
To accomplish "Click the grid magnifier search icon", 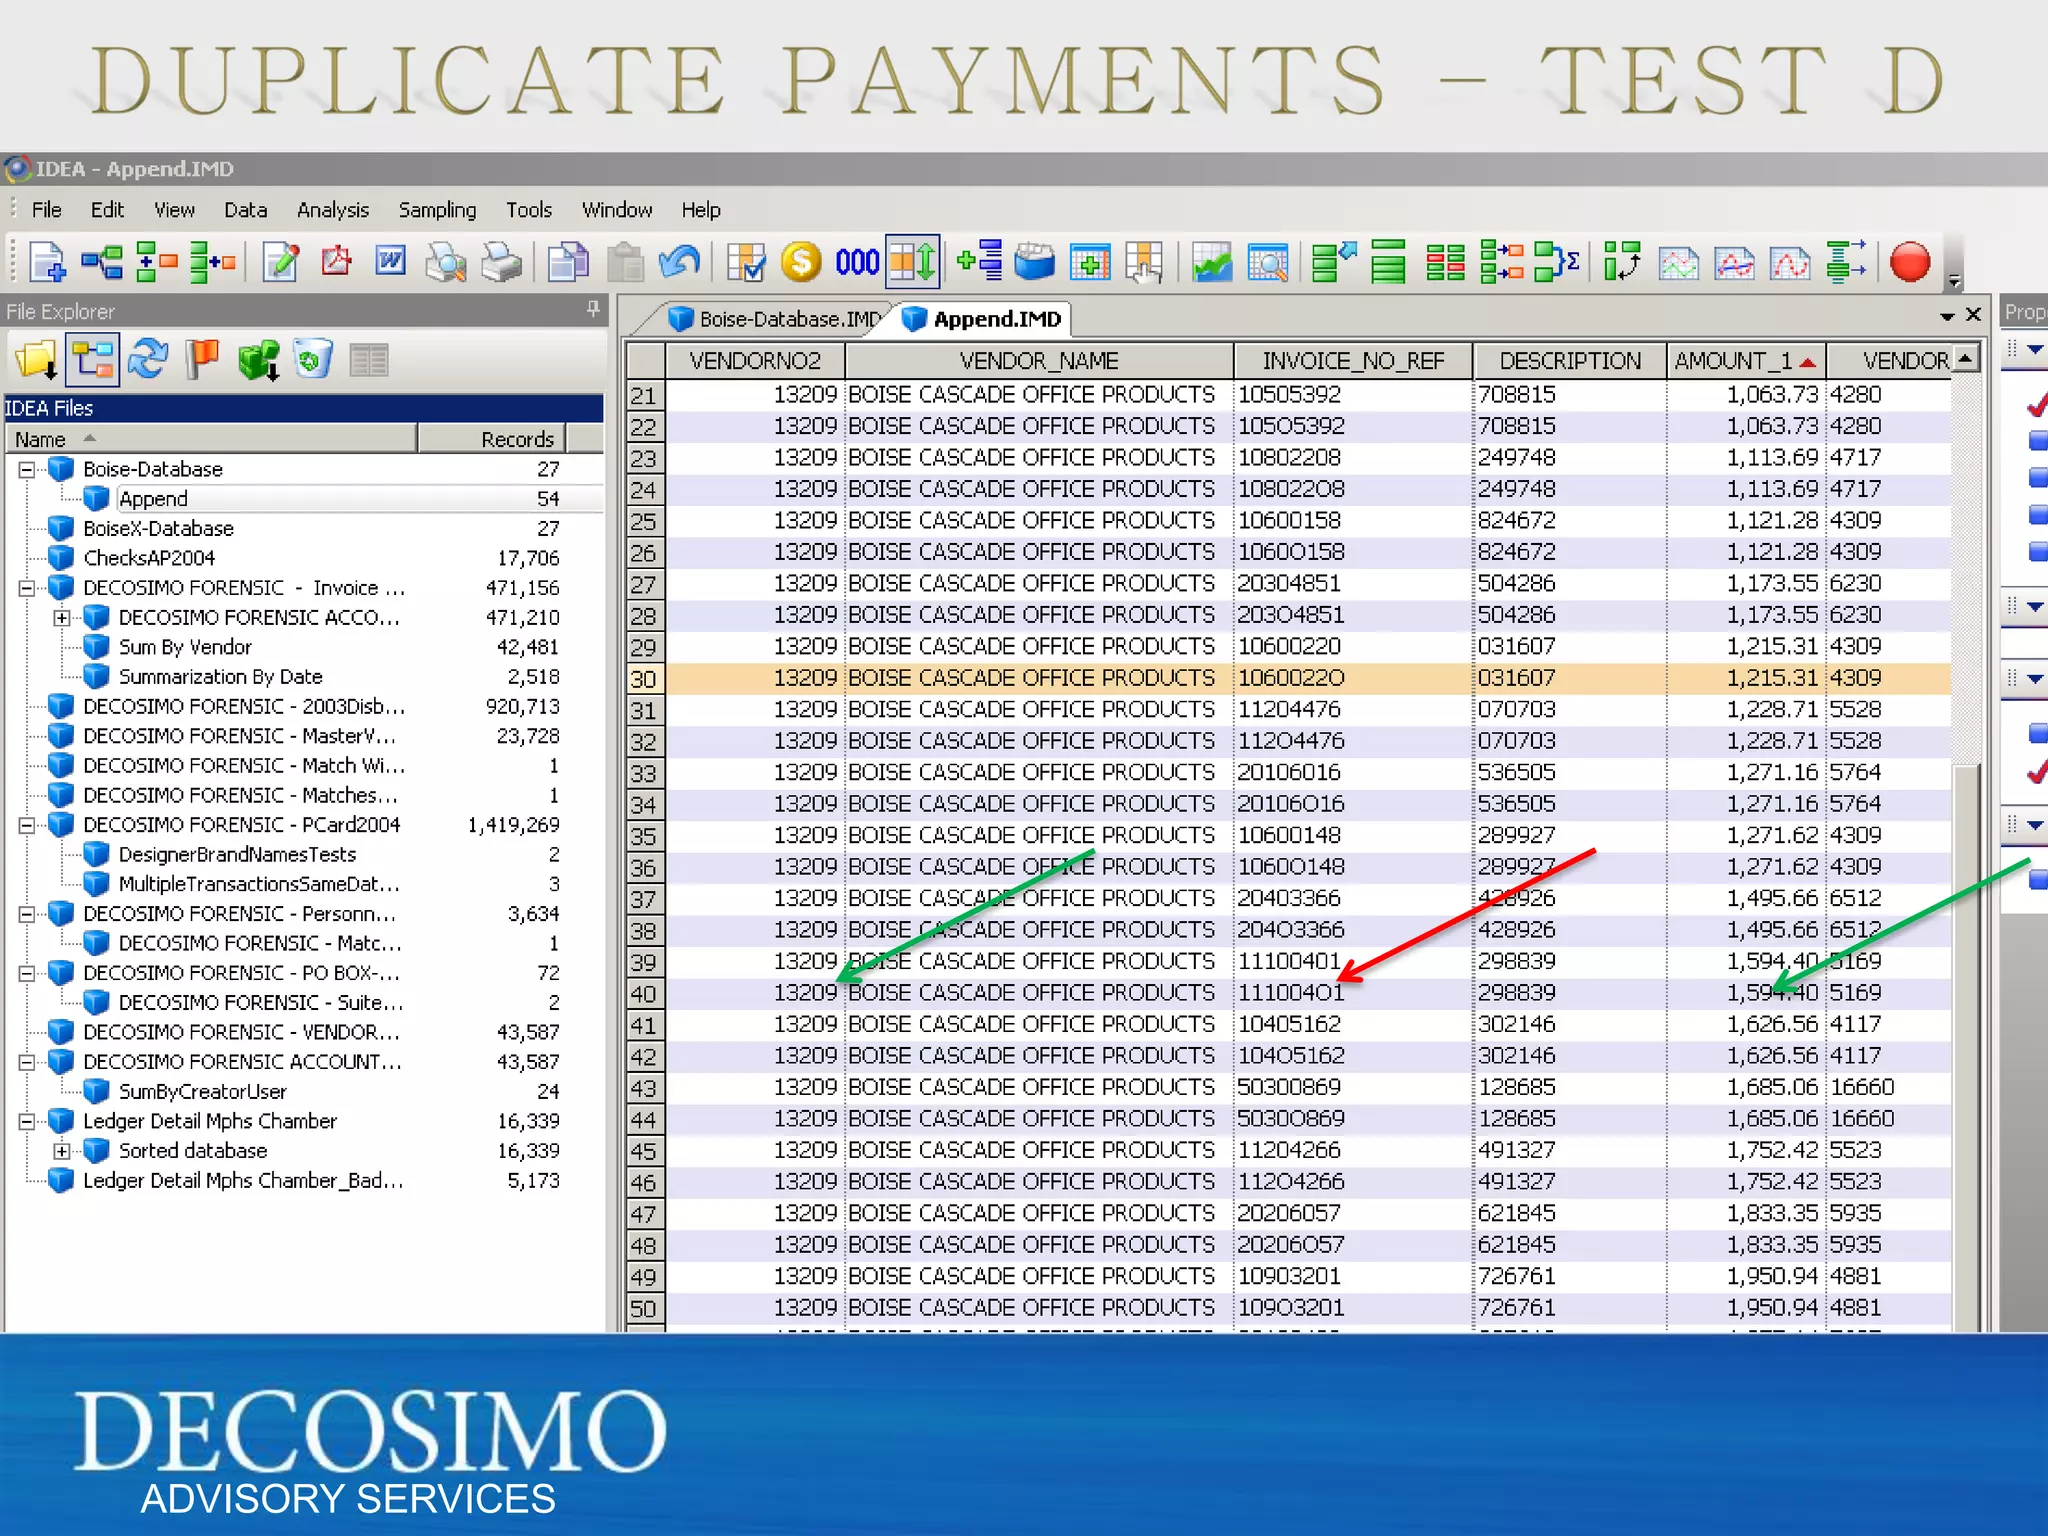I will pos(1268,263).
